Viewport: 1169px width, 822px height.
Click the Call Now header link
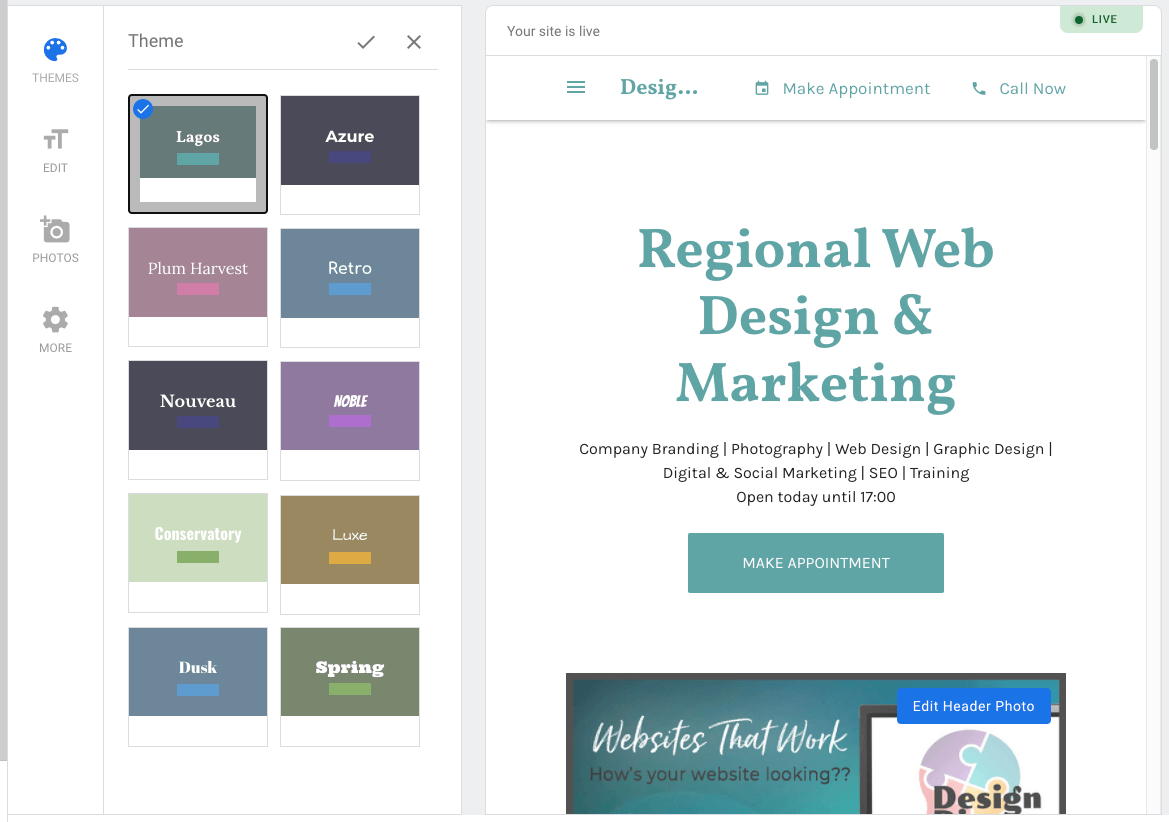tap(1032, 89)
